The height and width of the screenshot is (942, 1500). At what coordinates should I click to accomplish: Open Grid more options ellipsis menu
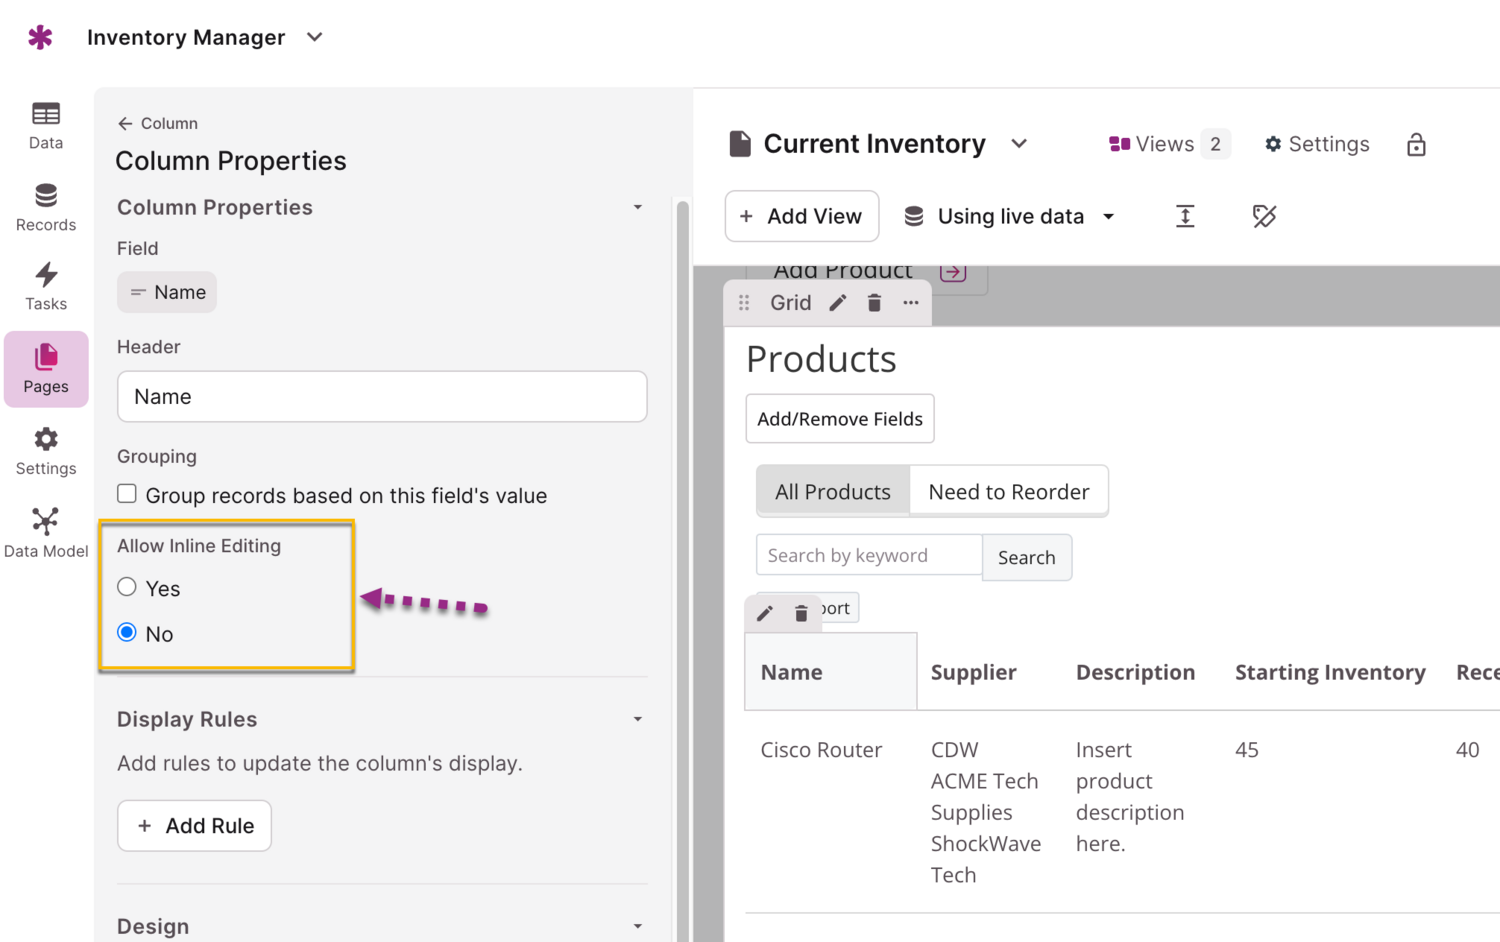tap(910, 303)
